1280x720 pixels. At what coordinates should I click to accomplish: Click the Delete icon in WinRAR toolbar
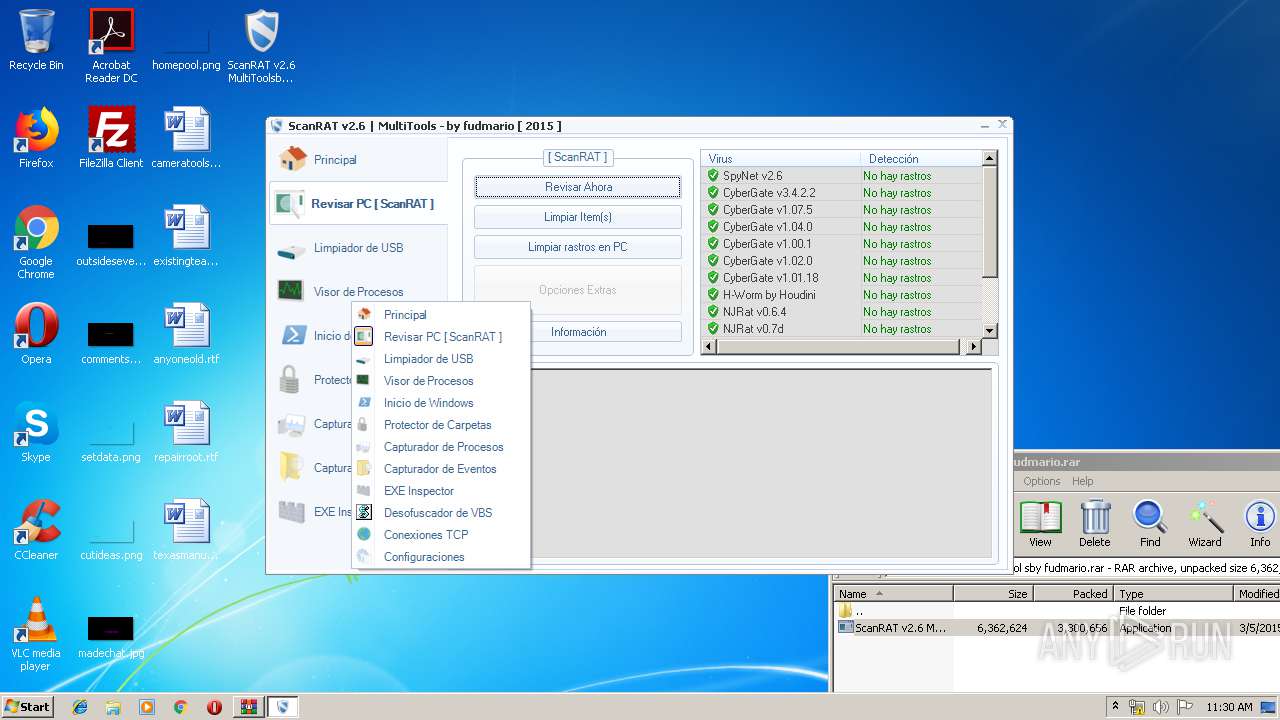pos(1095,523)
